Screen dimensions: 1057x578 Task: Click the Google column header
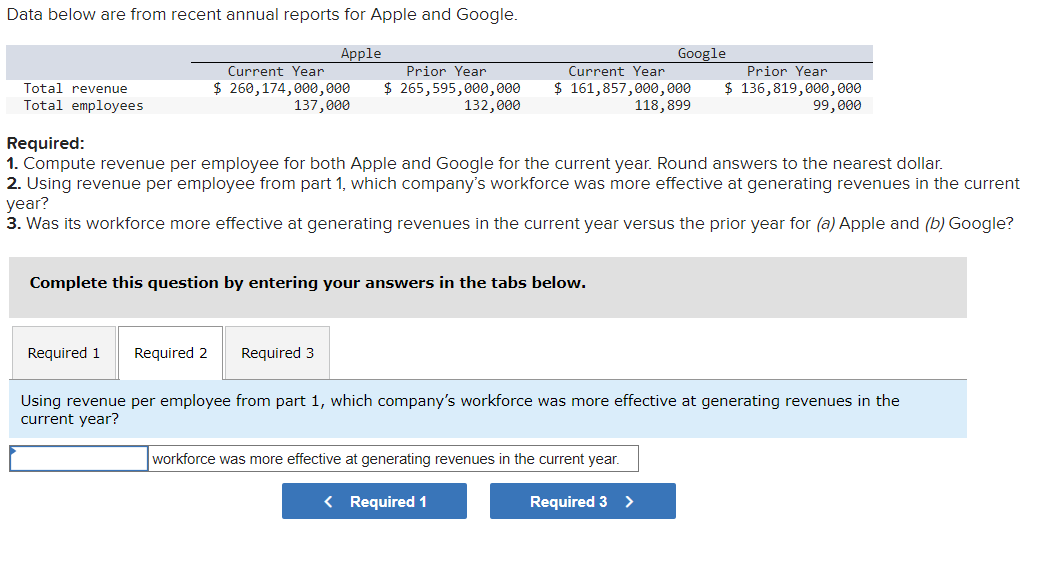[701, 53]
